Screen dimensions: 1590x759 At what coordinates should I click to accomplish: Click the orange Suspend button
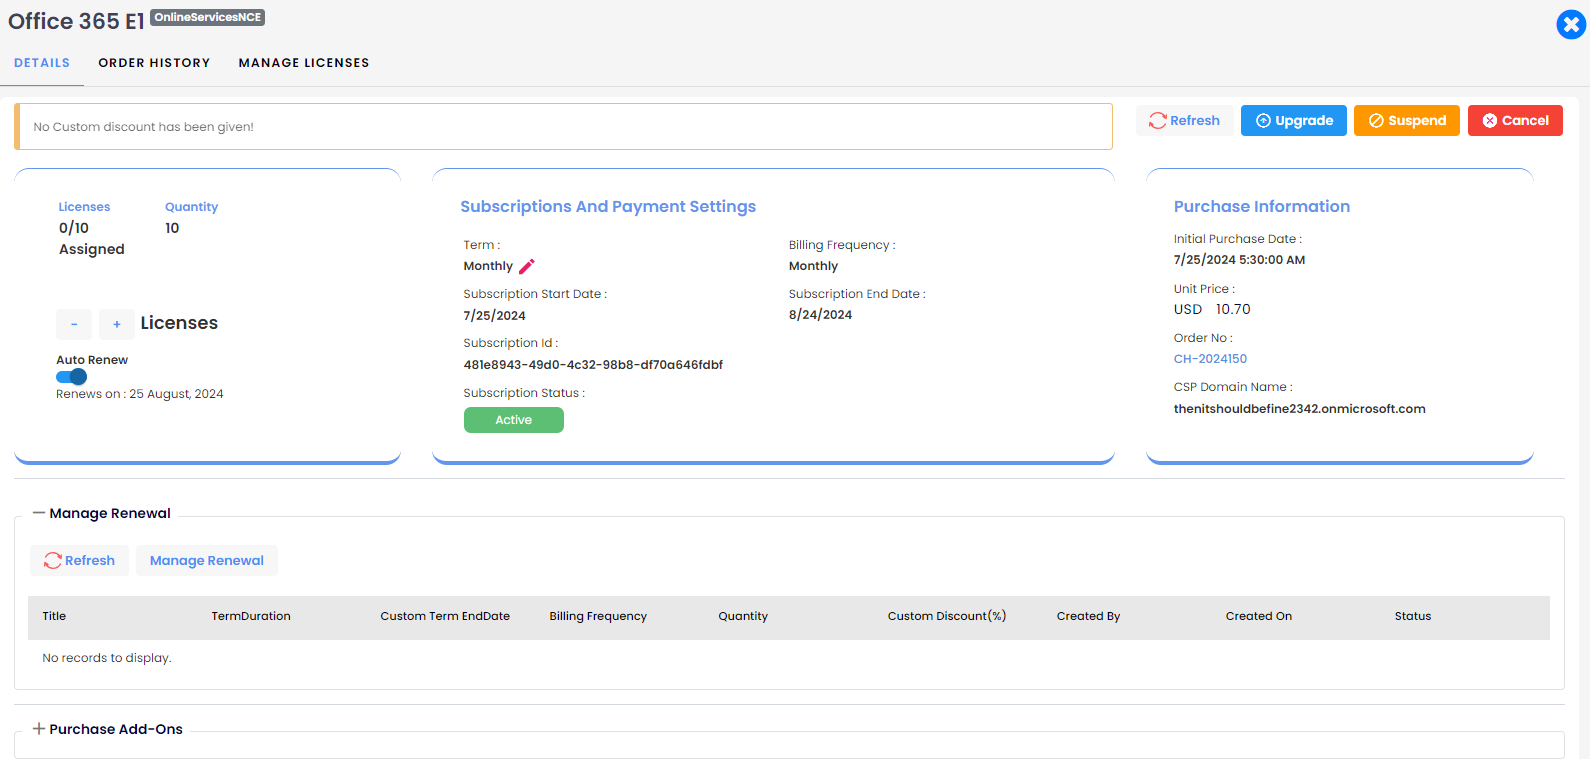tap(1407, 120)
